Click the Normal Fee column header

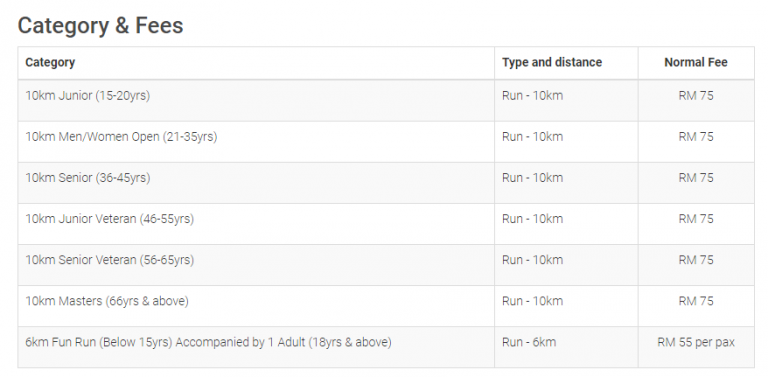[x=696, y=63]
